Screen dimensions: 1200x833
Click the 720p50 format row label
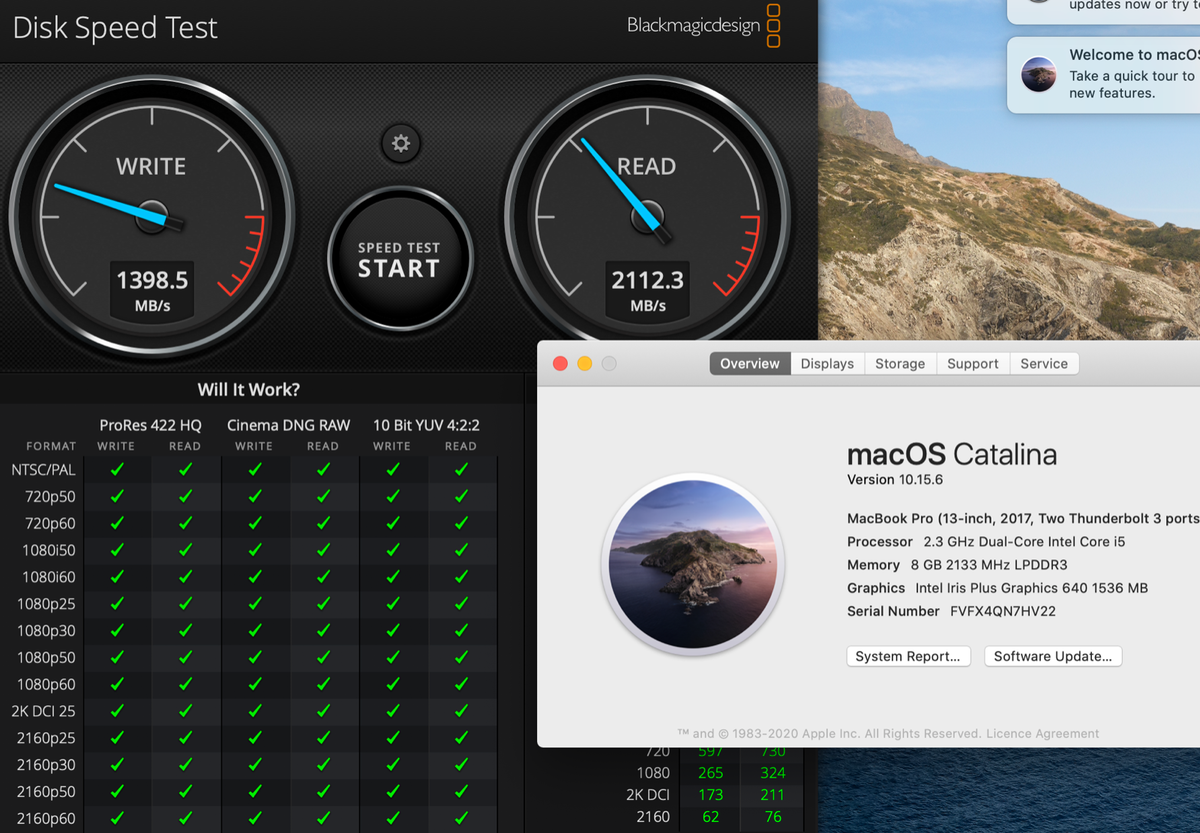click(x=50, y=496)
